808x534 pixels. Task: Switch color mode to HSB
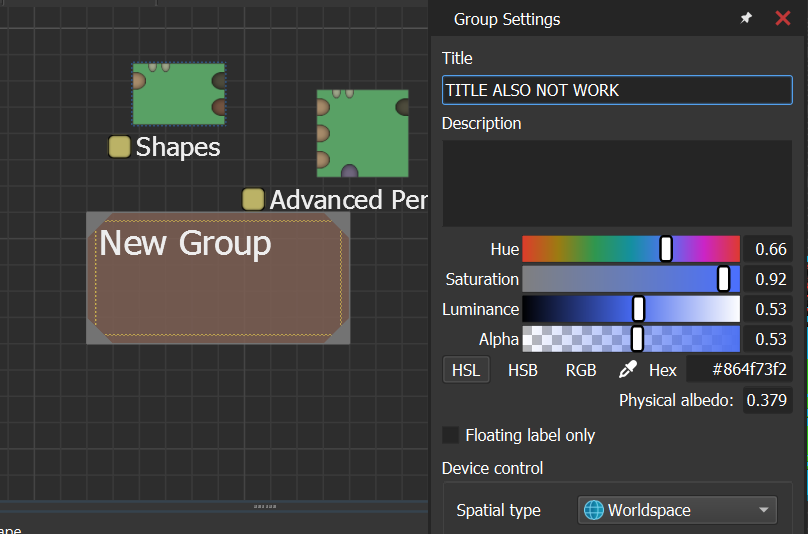(x=522, y=370)
